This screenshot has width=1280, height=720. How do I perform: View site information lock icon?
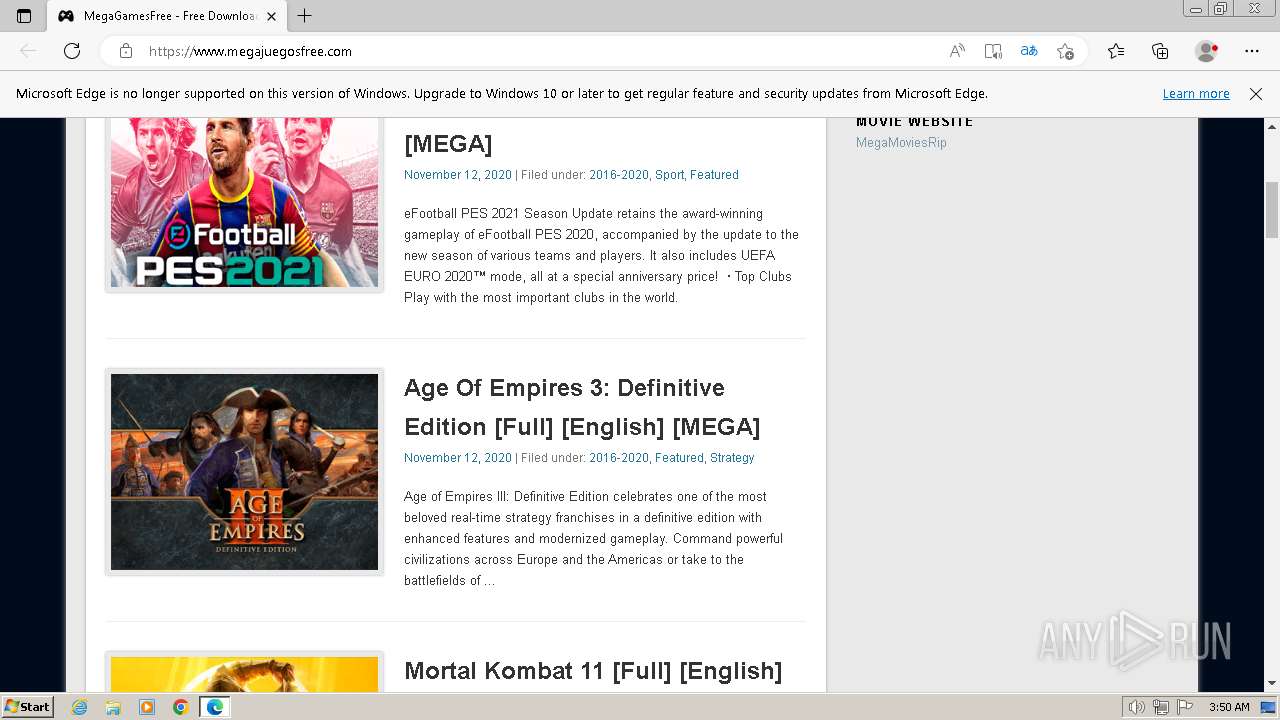tap(126, 51)
